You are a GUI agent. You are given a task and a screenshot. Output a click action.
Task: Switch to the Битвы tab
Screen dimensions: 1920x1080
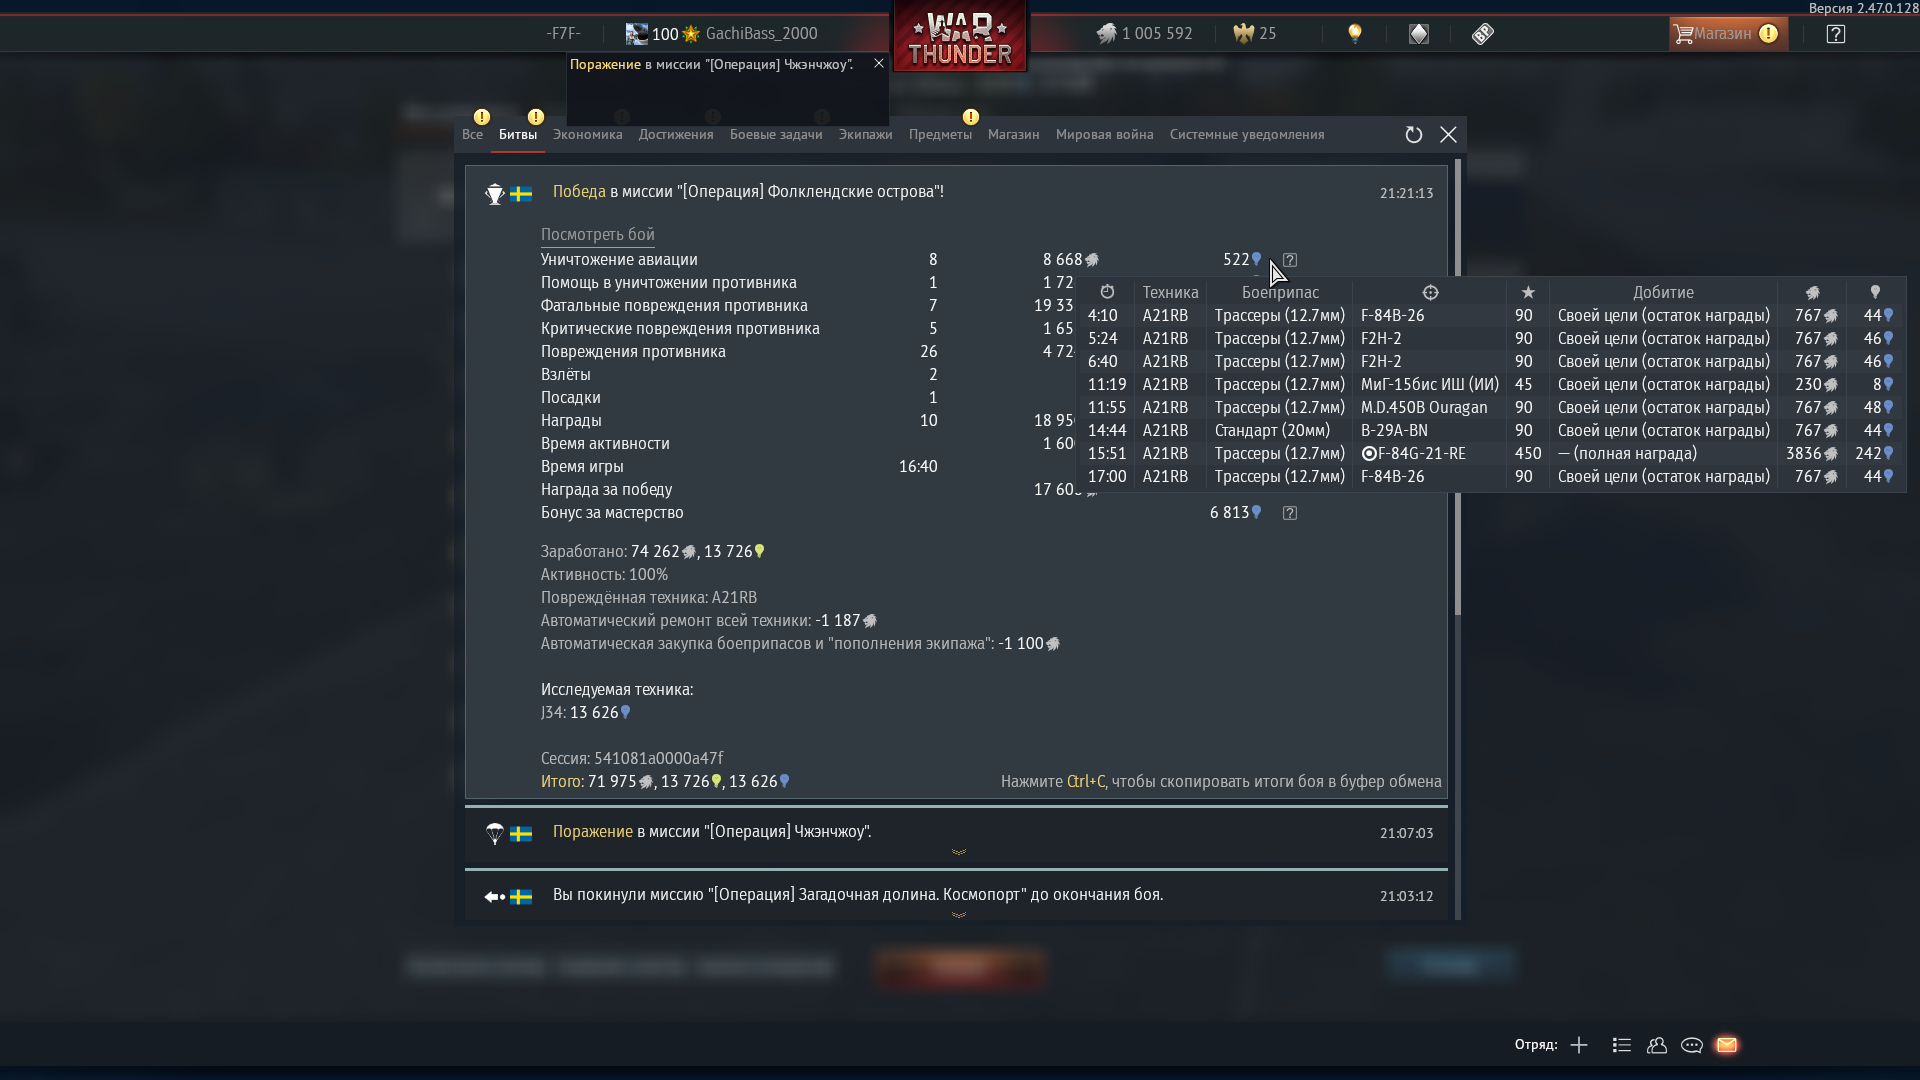(518, 135)
